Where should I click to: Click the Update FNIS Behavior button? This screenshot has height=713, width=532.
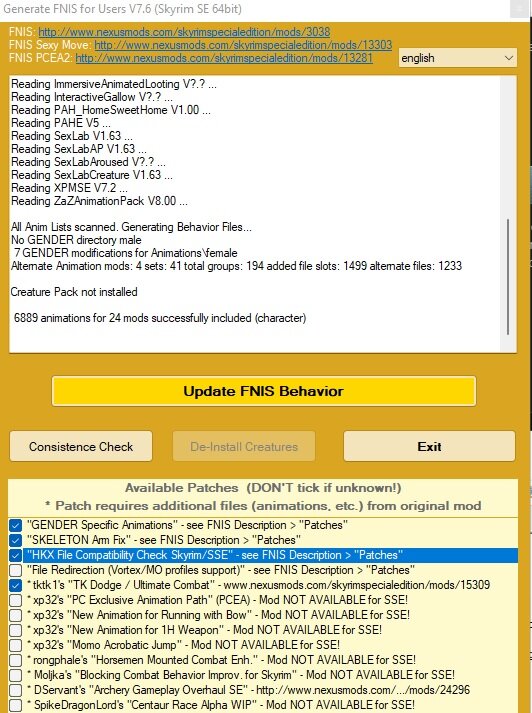(264, 391)
